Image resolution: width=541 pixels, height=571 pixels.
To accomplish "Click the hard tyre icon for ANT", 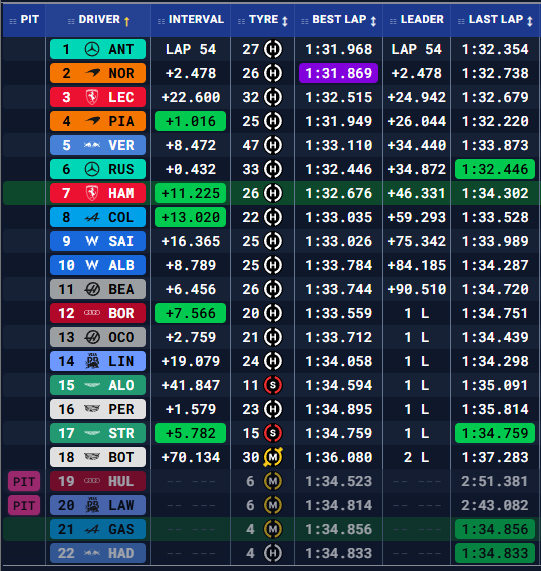I will pos(273,49).
